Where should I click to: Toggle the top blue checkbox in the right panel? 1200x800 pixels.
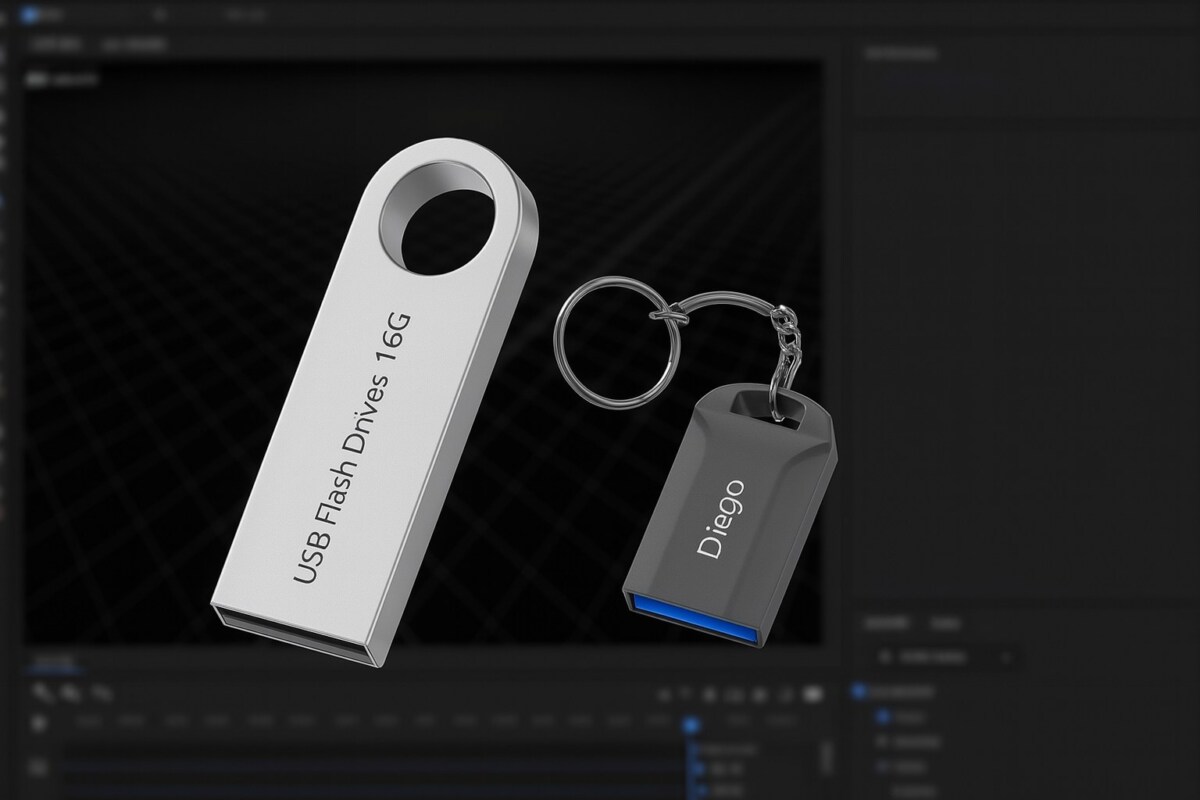click(858, 691)
